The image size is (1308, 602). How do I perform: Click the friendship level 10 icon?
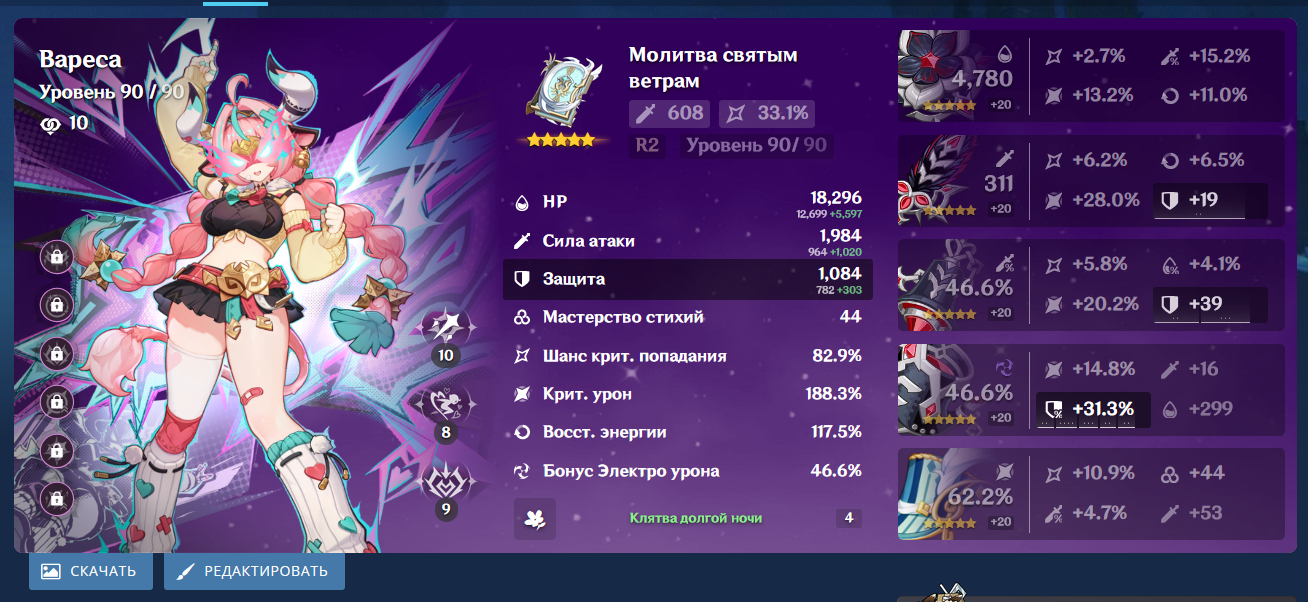[x=50, y=123]
